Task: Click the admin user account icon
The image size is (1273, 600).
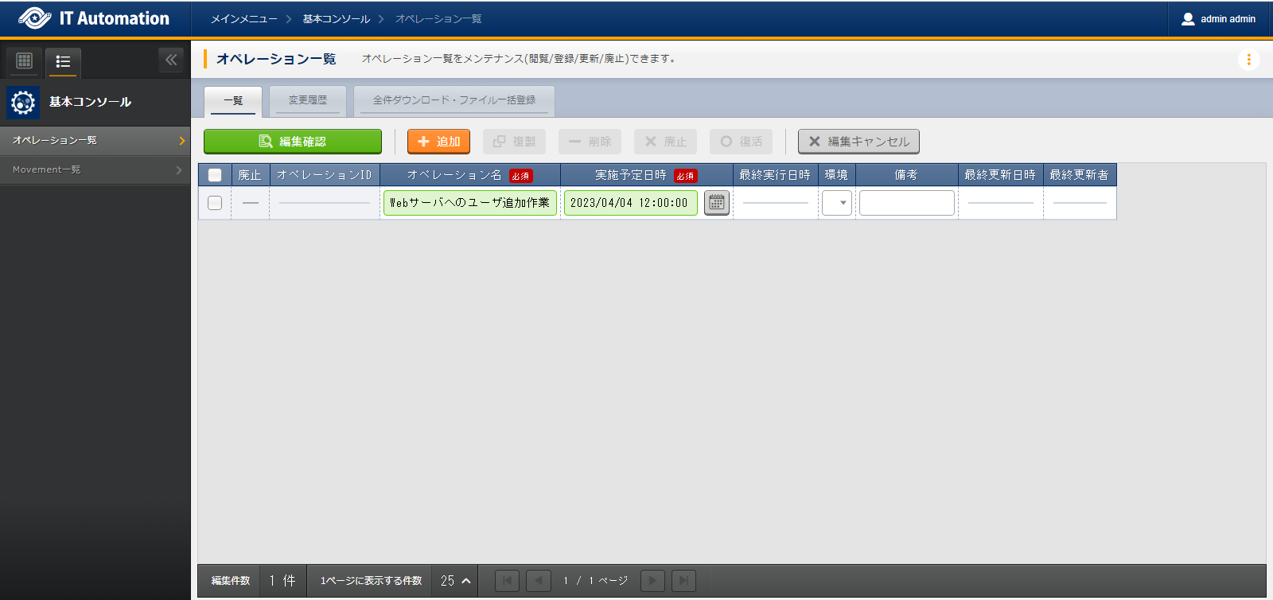Action: (1188, 17)
